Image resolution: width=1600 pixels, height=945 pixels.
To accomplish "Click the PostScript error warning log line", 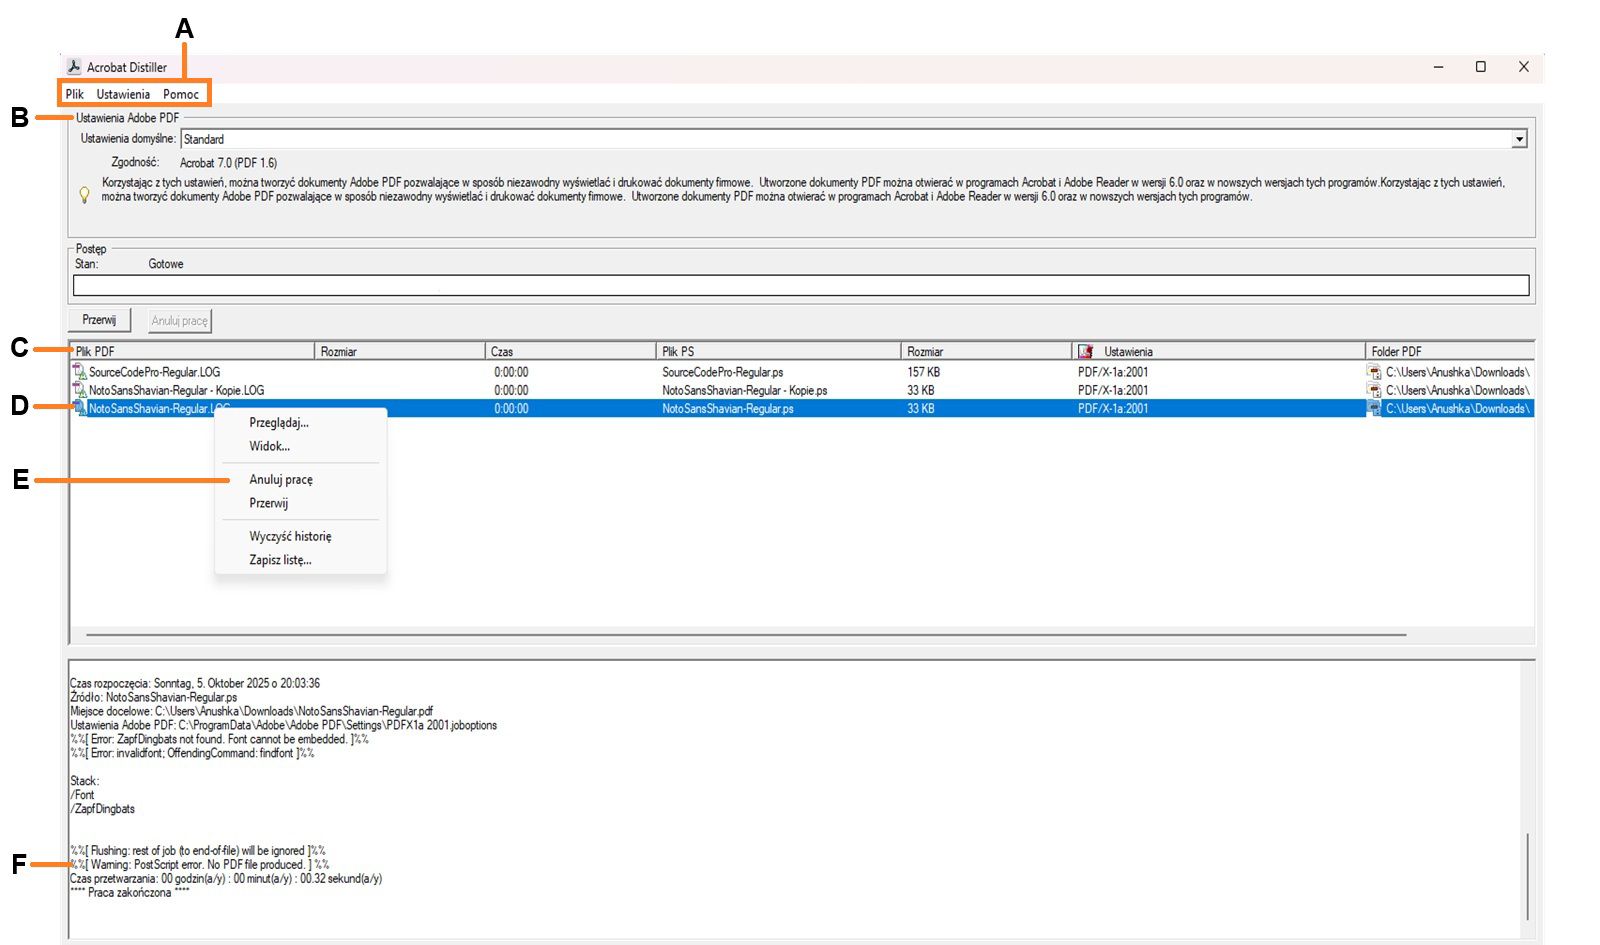I will pyautogui.click(x=199, y=865).
